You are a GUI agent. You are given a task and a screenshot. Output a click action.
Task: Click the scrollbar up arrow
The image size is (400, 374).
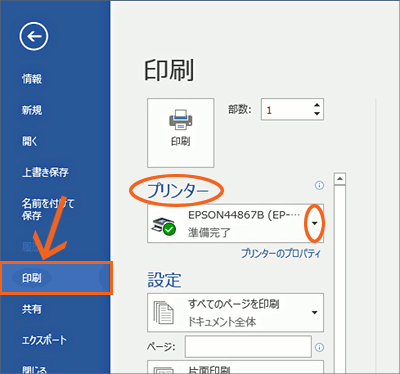340,179
